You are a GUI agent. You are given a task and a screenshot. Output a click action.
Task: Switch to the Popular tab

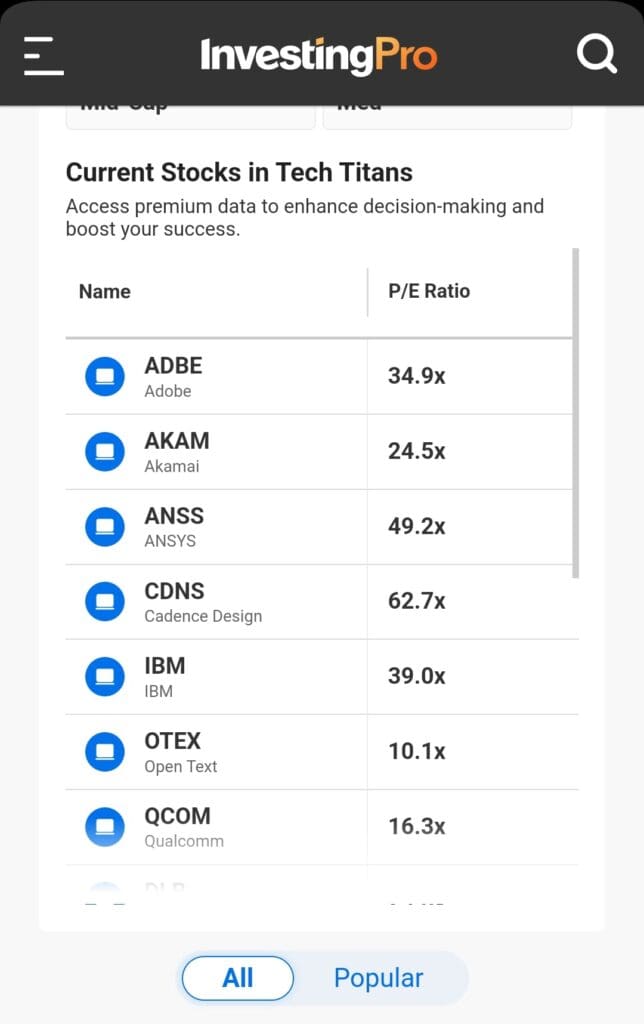coord(378,978)
